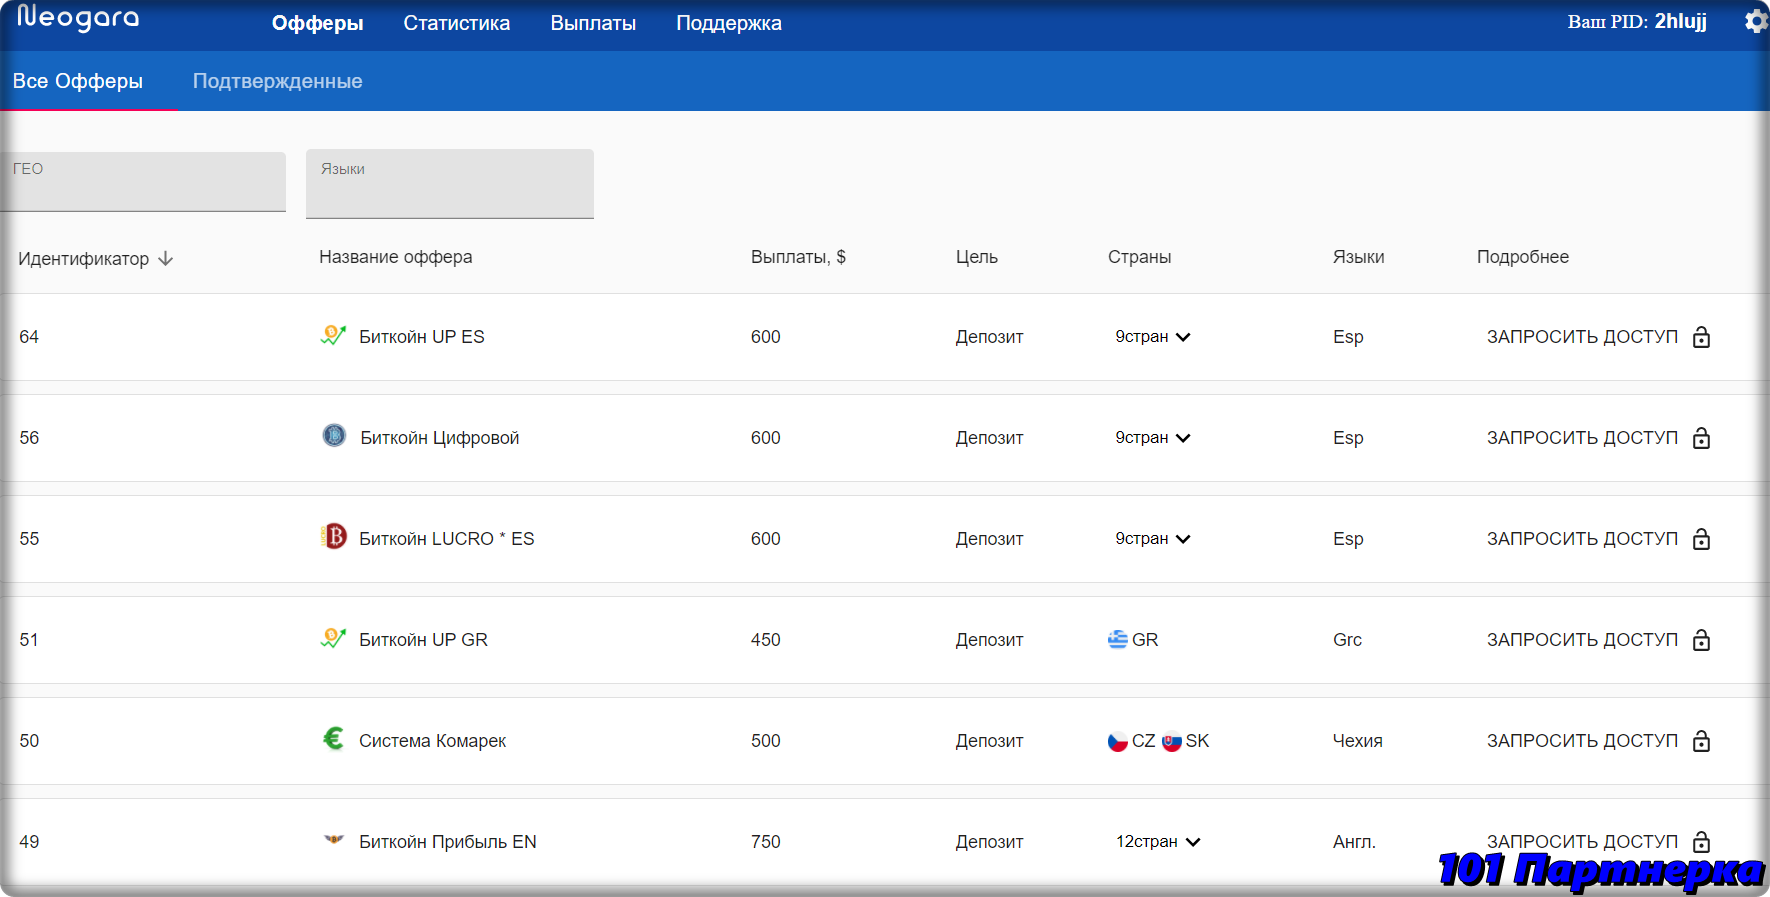Click the Название оффера column header

[x=395, y=257]
